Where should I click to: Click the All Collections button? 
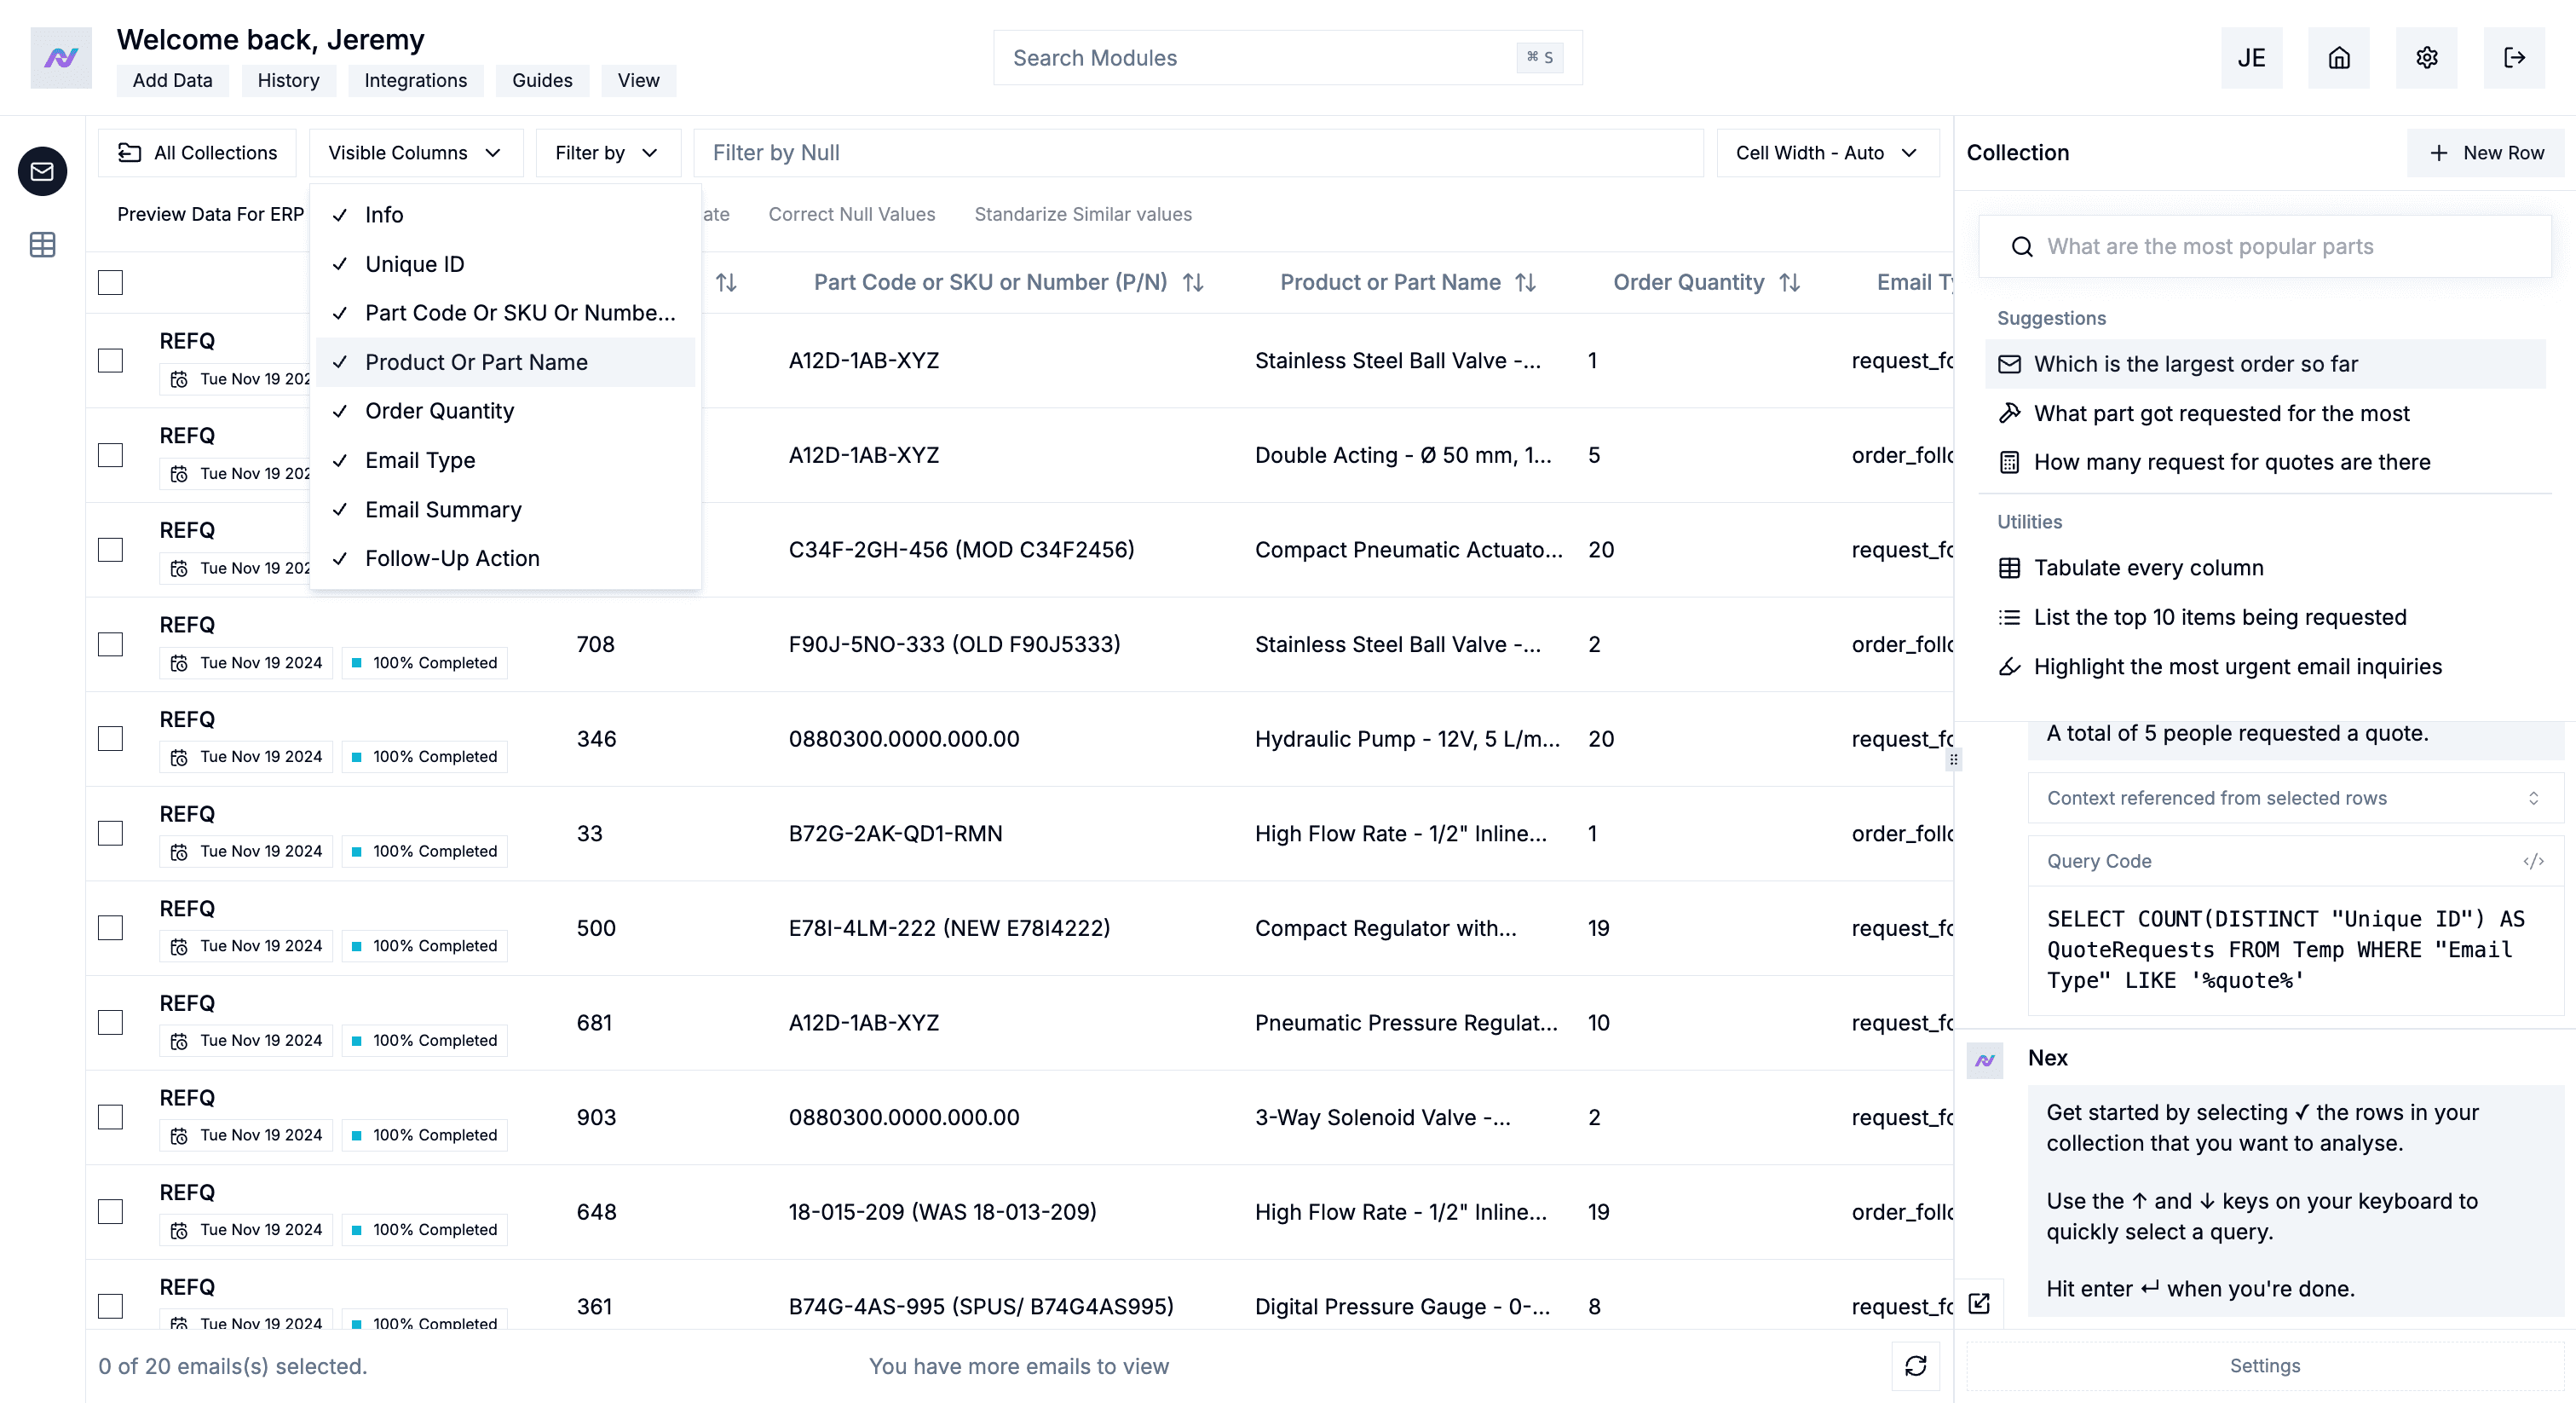197,153
